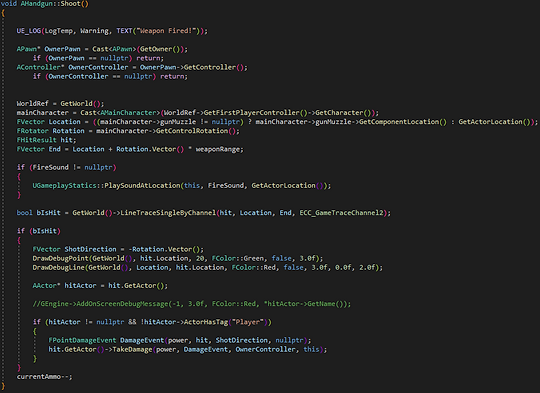Select the ECC_GameTraceChannel2 argument

coord(341,213)
